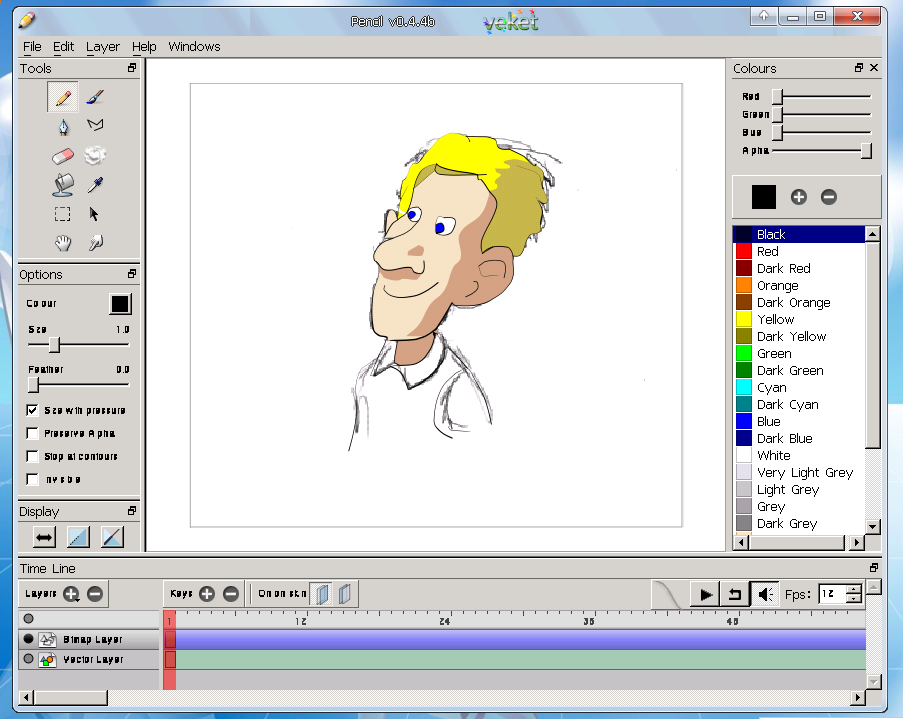Screen dimensions: 903x719
Task: Open the File menu
Action: pos(32,47)
